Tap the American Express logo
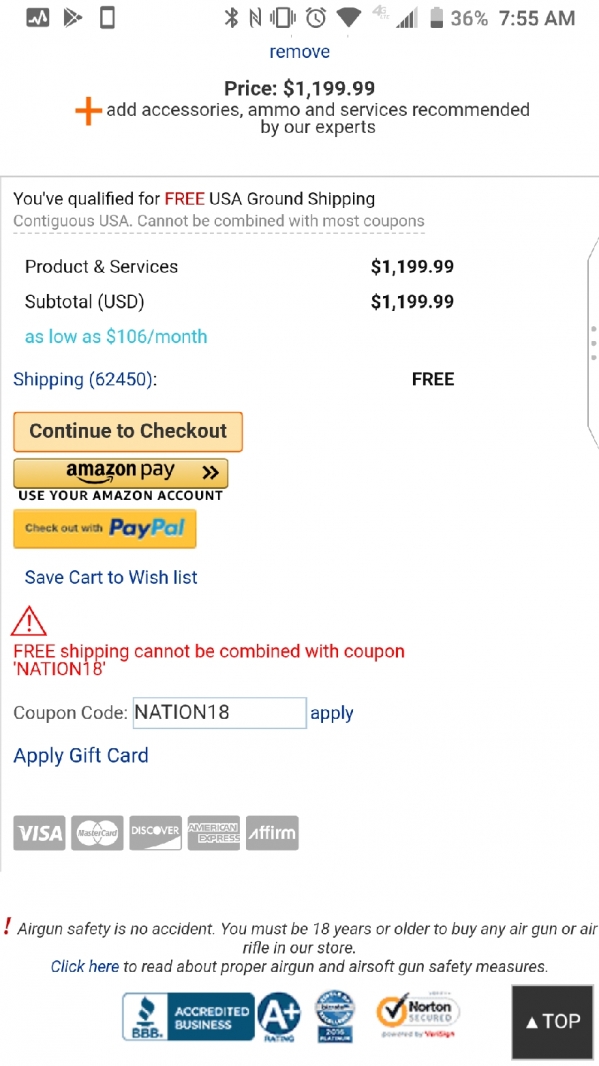Viewport: 599px width, 1066px height. pos(213,833)
